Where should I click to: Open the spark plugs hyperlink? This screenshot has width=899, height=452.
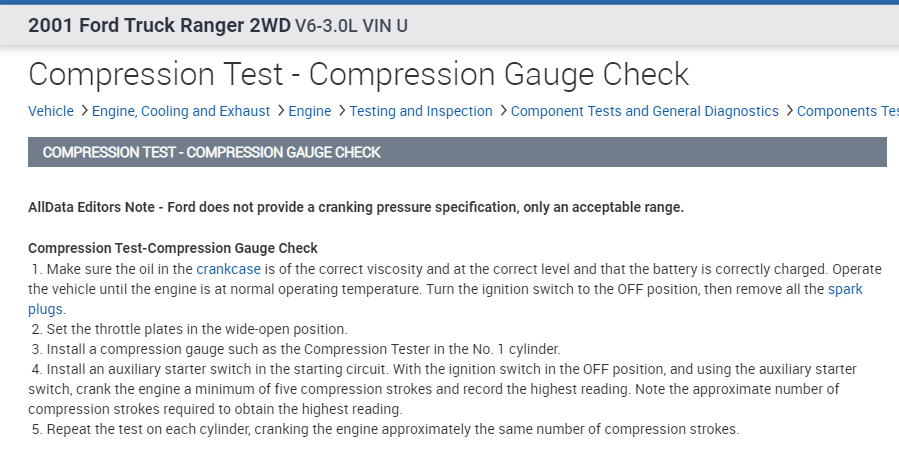(845, 289)
